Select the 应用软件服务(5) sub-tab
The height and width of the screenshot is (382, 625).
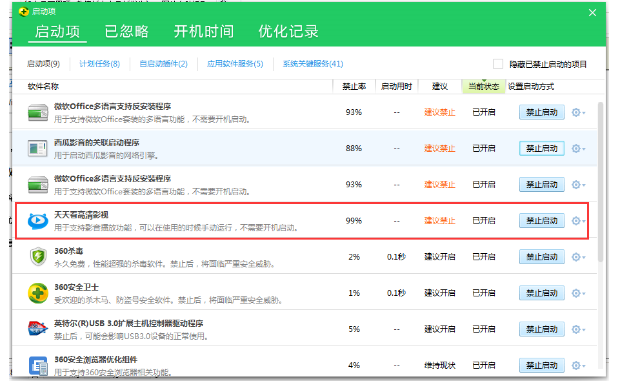coord(235,64)
